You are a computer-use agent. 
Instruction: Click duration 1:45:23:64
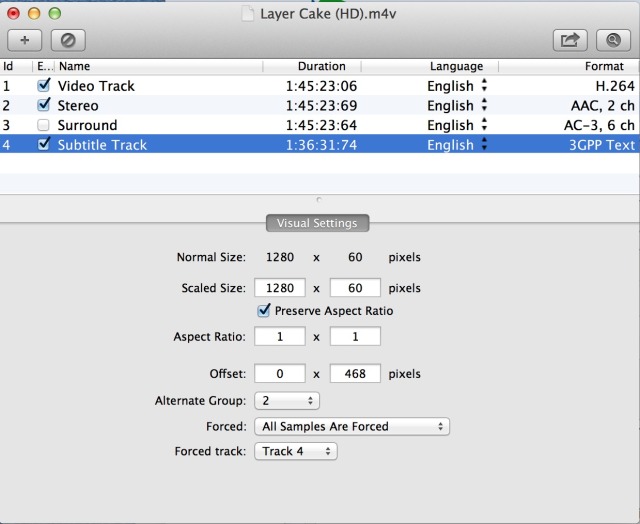(x=321, y=125)
